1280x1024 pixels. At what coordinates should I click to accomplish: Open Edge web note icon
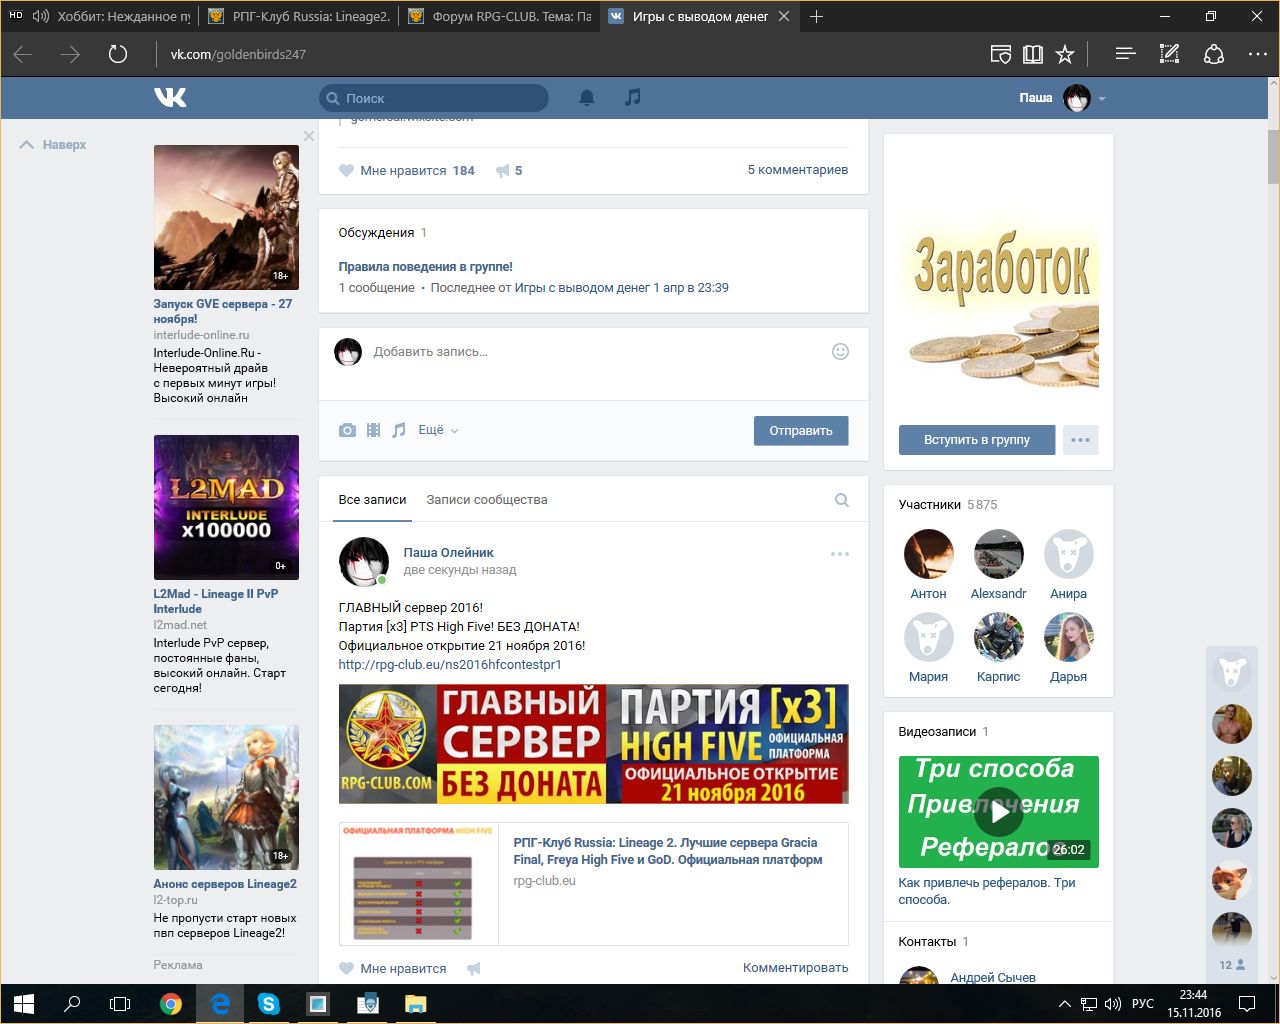click(1169, 54)
